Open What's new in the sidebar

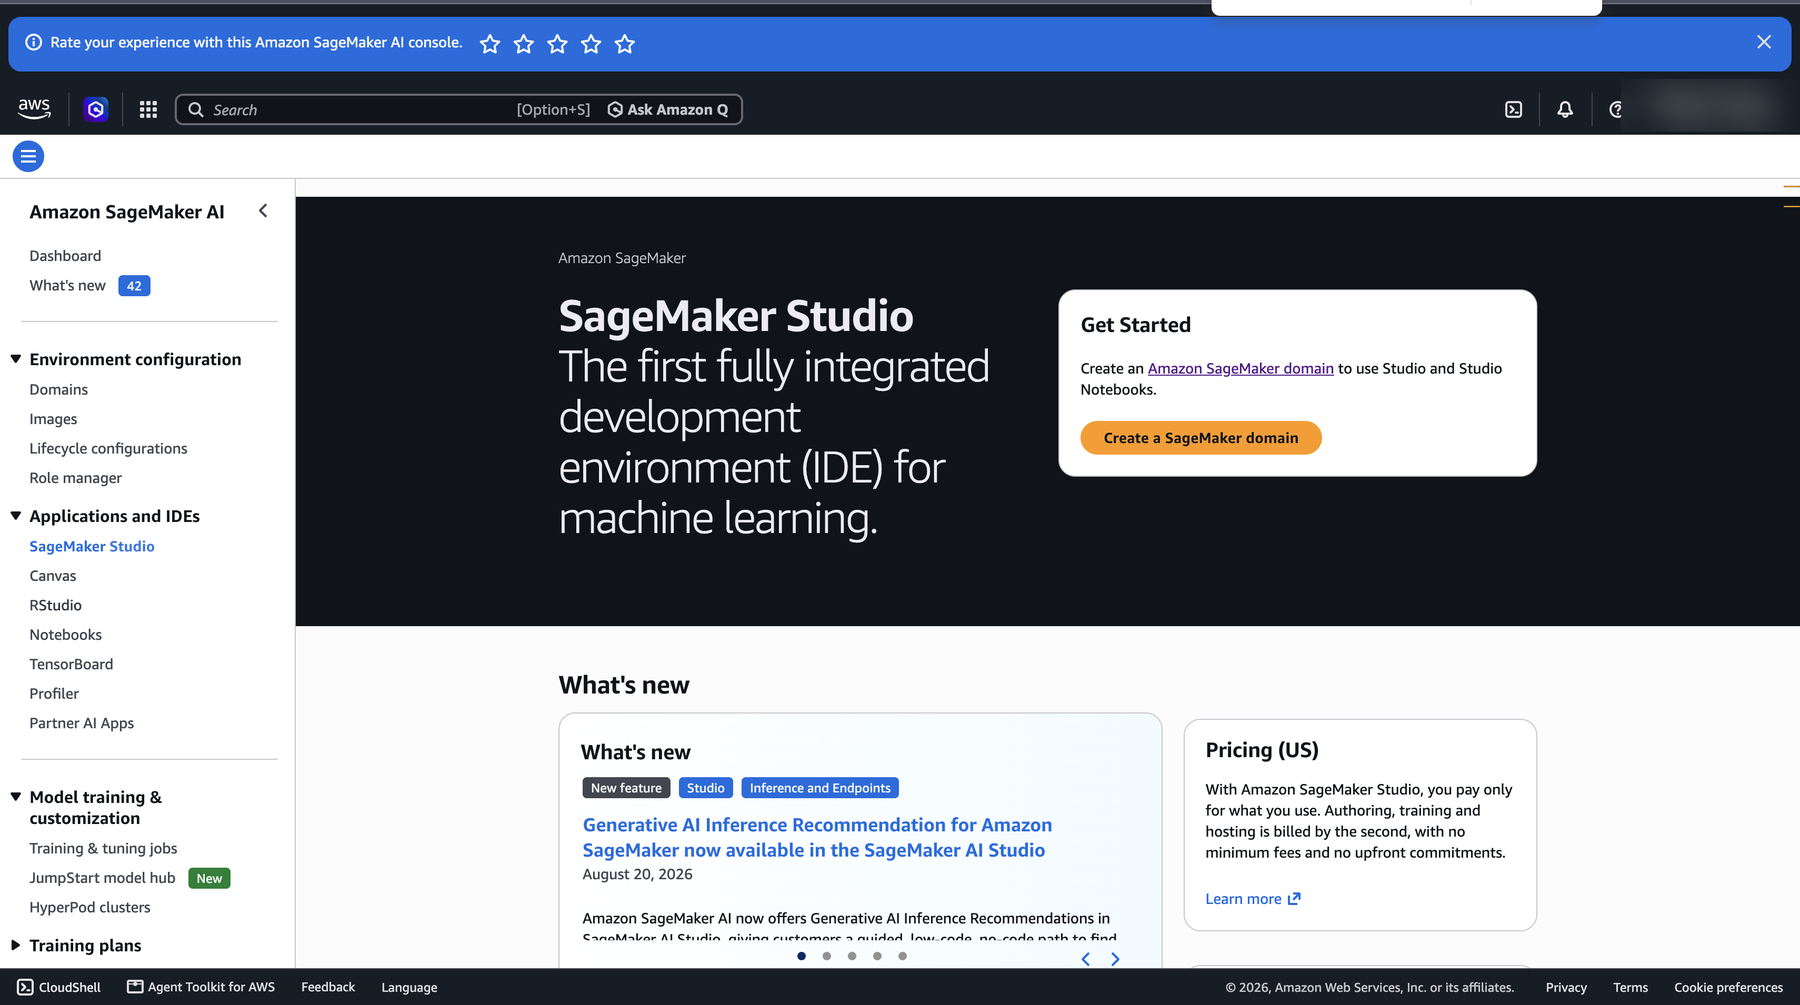(67, 286)
